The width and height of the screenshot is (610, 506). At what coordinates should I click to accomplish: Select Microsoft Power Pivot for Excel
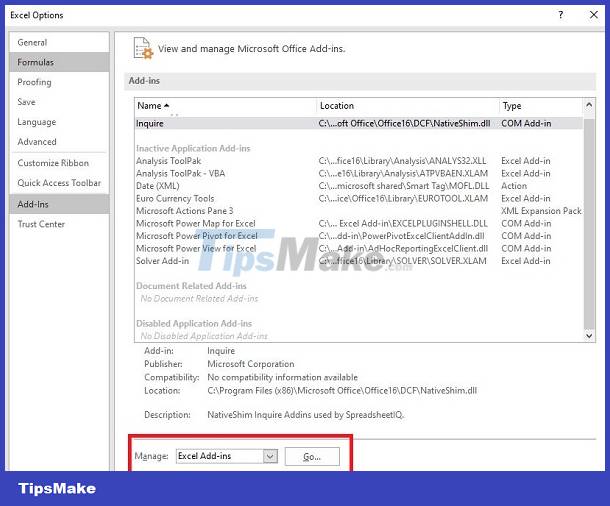click(x=359, y=236)
